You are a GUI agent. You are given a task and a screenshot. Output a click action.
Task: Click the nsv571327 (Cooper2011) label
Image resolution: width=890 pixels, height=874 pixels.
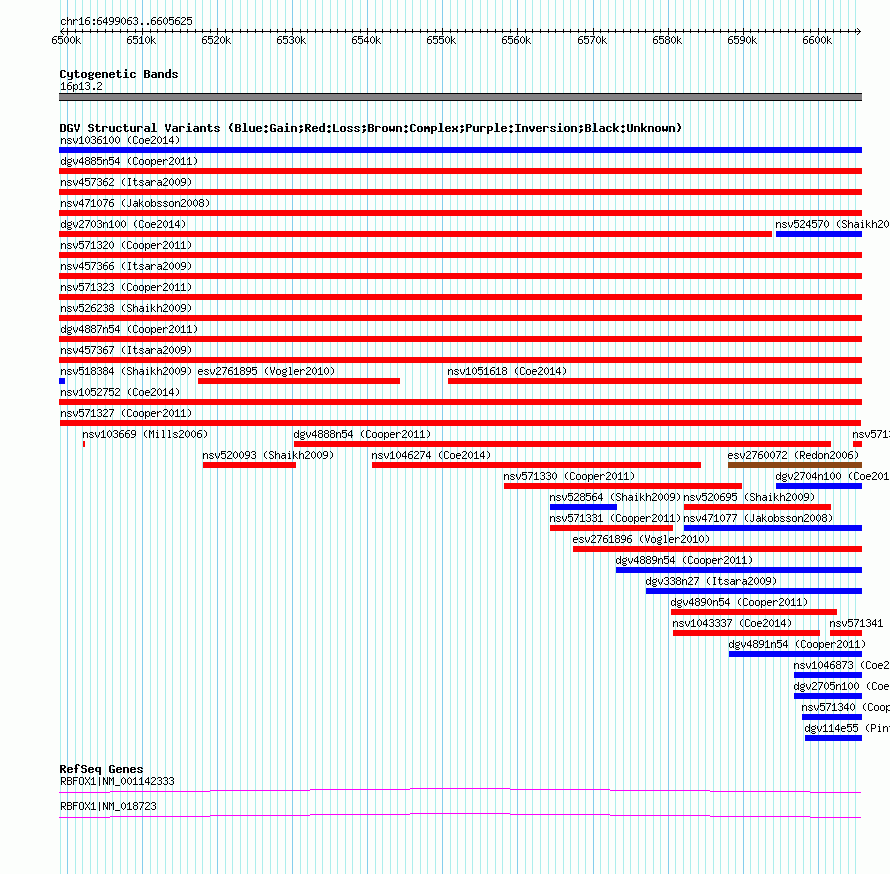click(126, 413)
